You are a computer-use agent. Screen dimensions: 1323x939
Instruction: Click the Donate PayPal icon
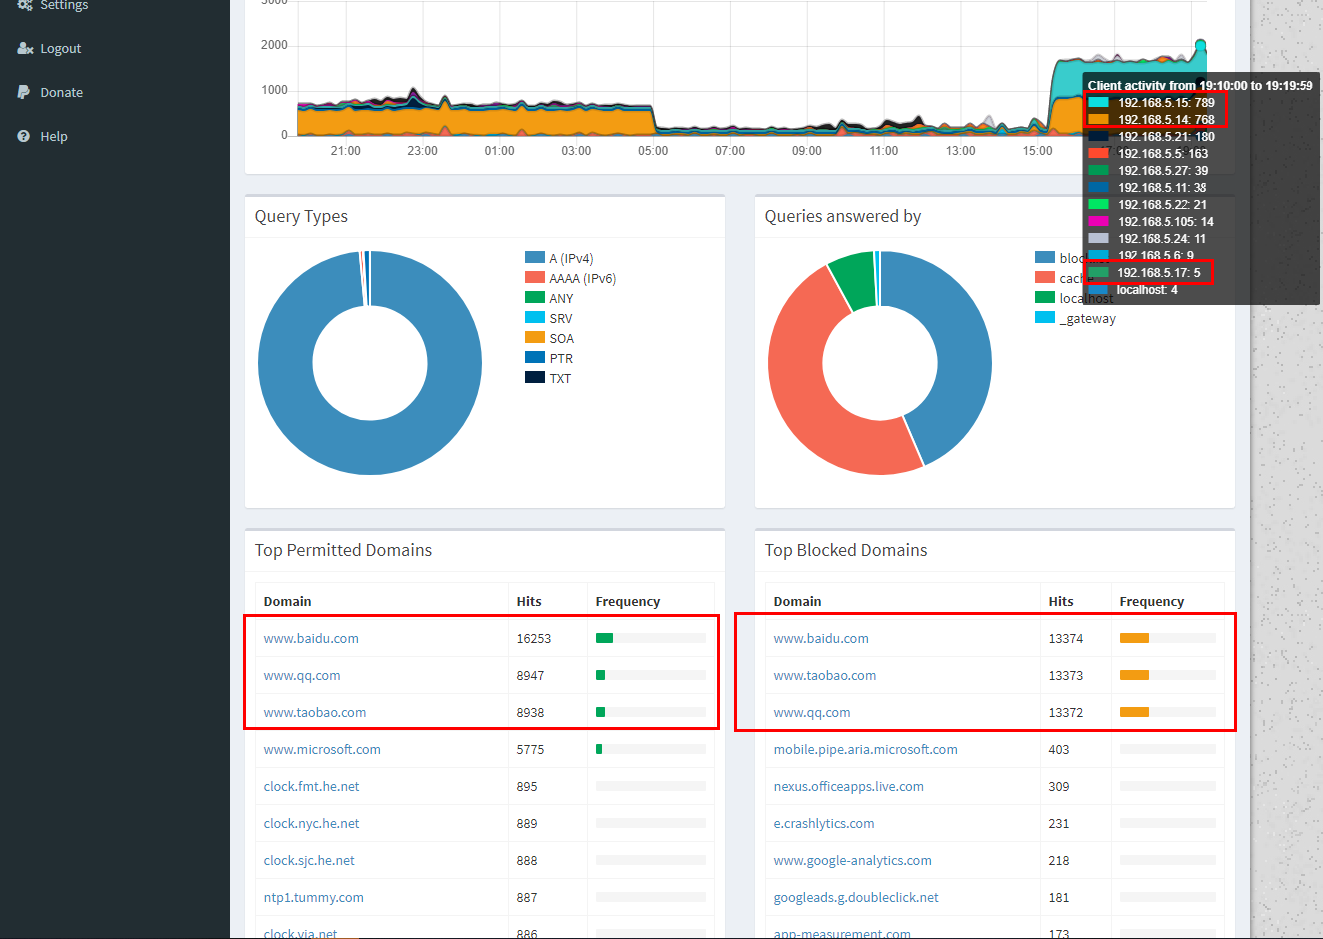click(24, 92)
